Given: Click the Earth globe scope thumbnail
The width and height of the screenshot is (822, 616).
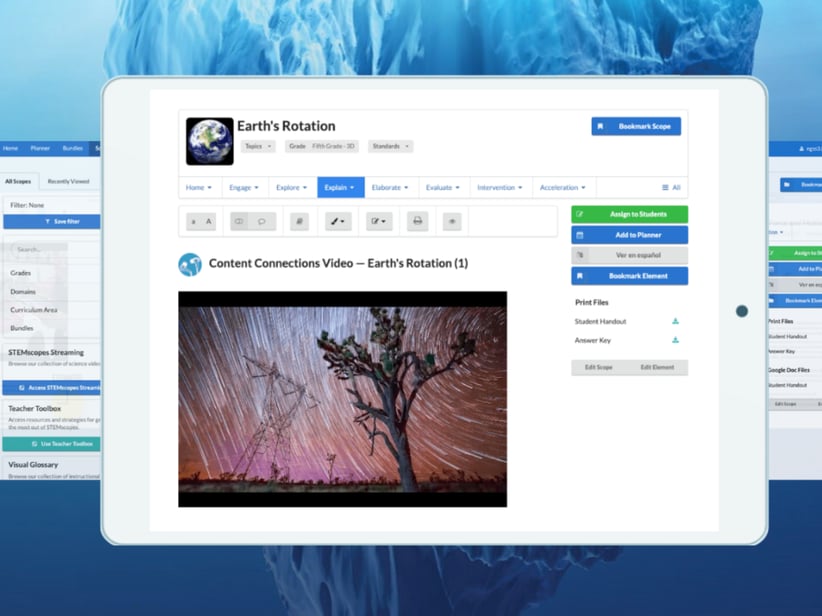Looking at the screenshot, I should (x=209, y=141).
